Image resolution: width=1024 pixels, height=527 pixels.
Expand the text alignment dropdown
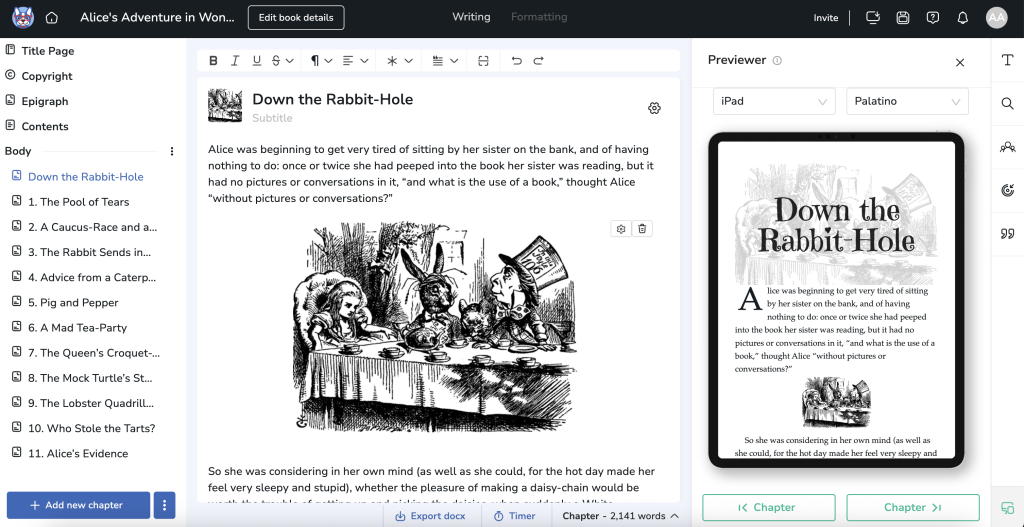(x=355, y=61)
